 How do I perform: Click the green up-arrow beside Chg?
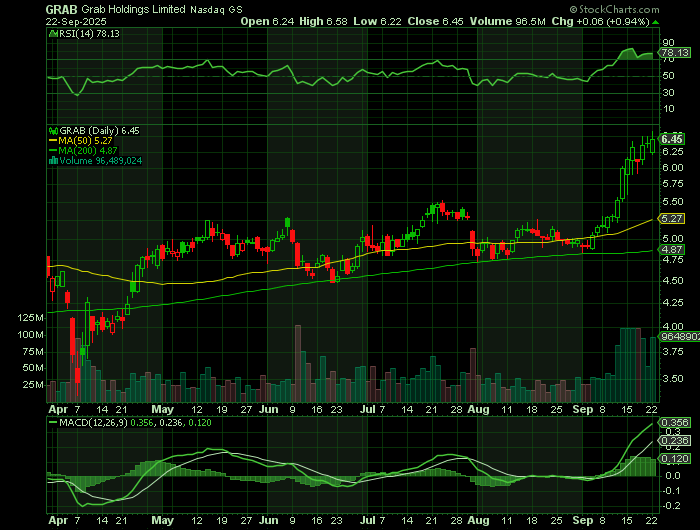pyautogui.click(x=655, y=22)
